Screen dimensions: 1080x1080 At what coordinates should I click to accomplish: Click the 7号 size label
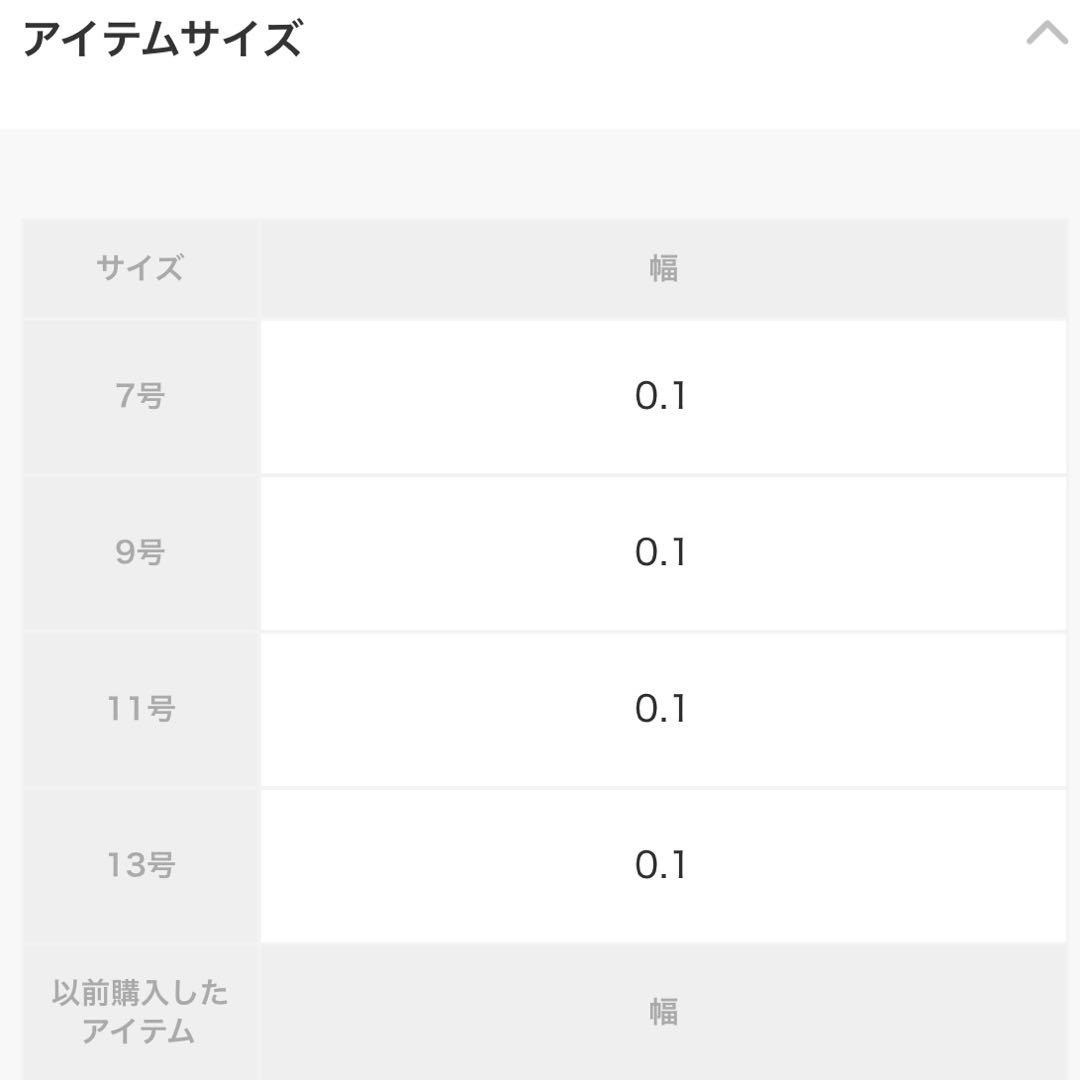pyautogui.click(x=140, y=395)
